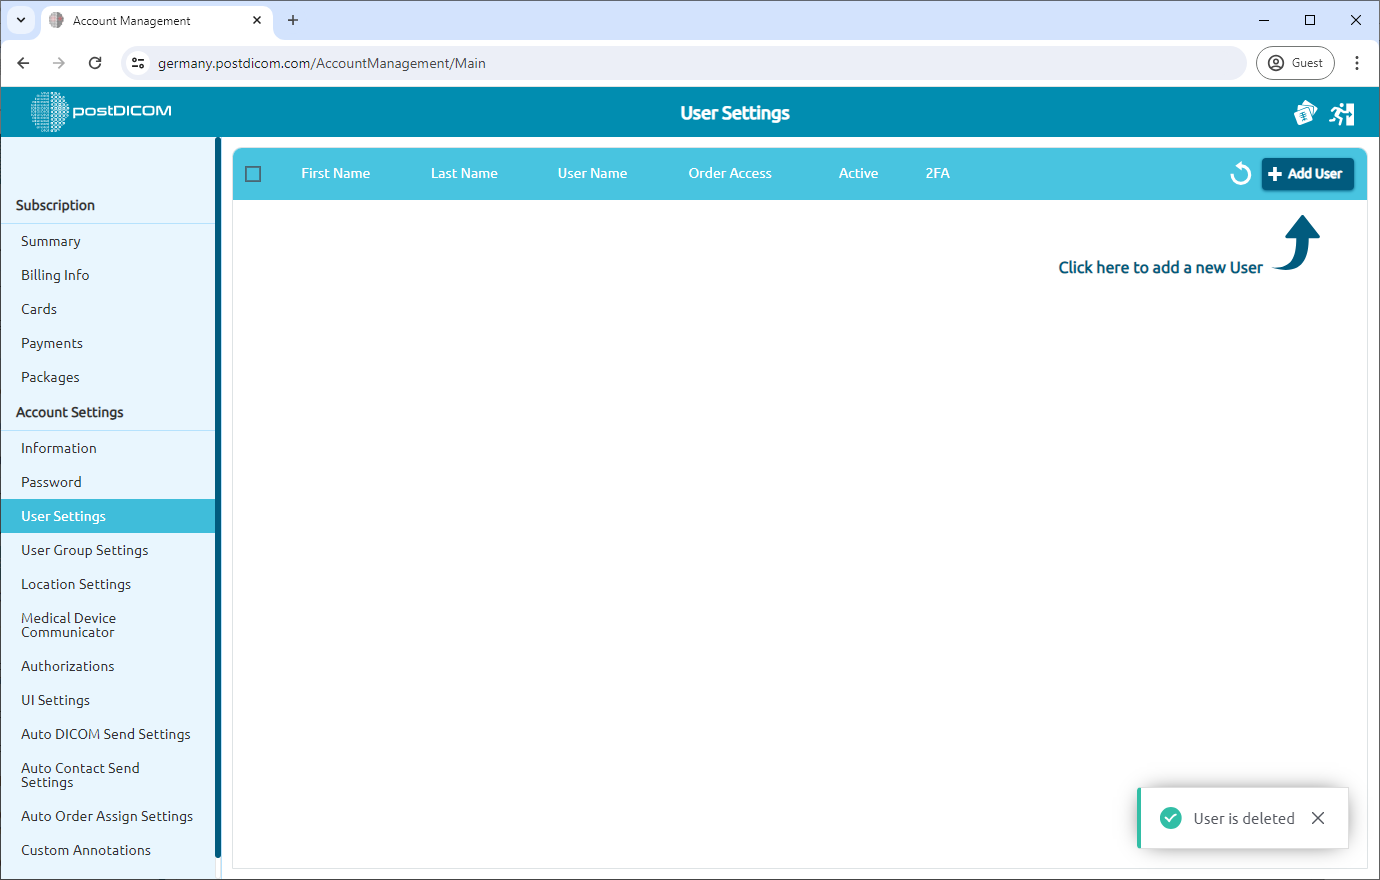Click the browser page reload icon

[x=95, y=62]
